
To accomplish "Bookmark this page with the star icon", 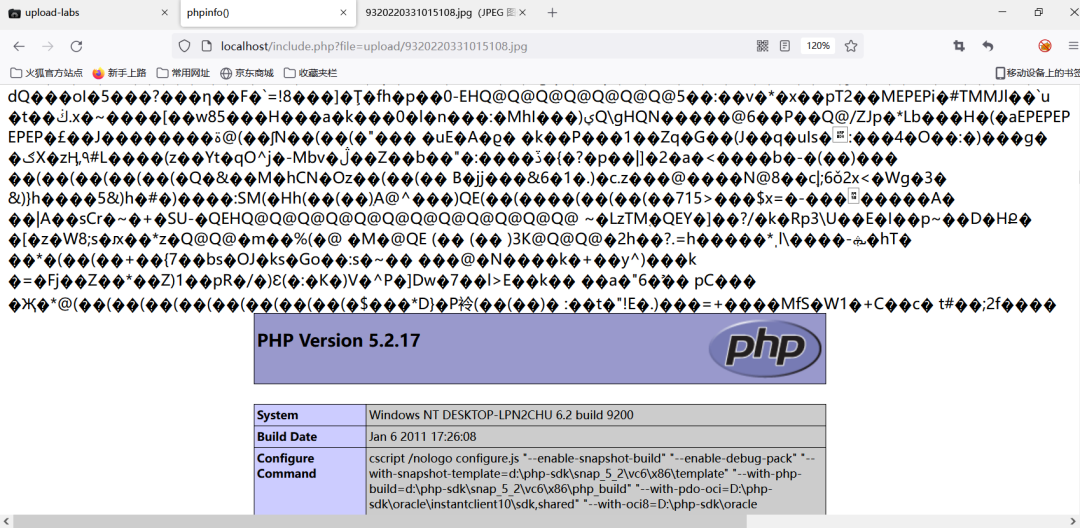I will [x=851, y=46].
